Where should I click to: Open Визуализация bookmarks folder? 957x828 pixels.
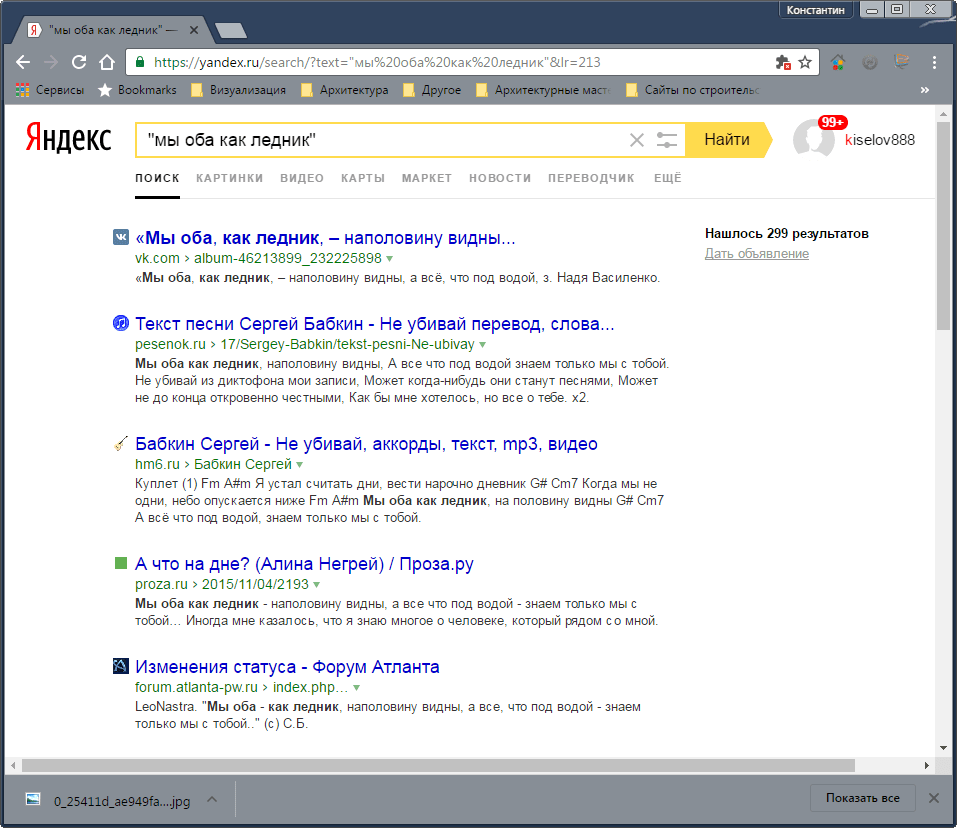point(239,90)
